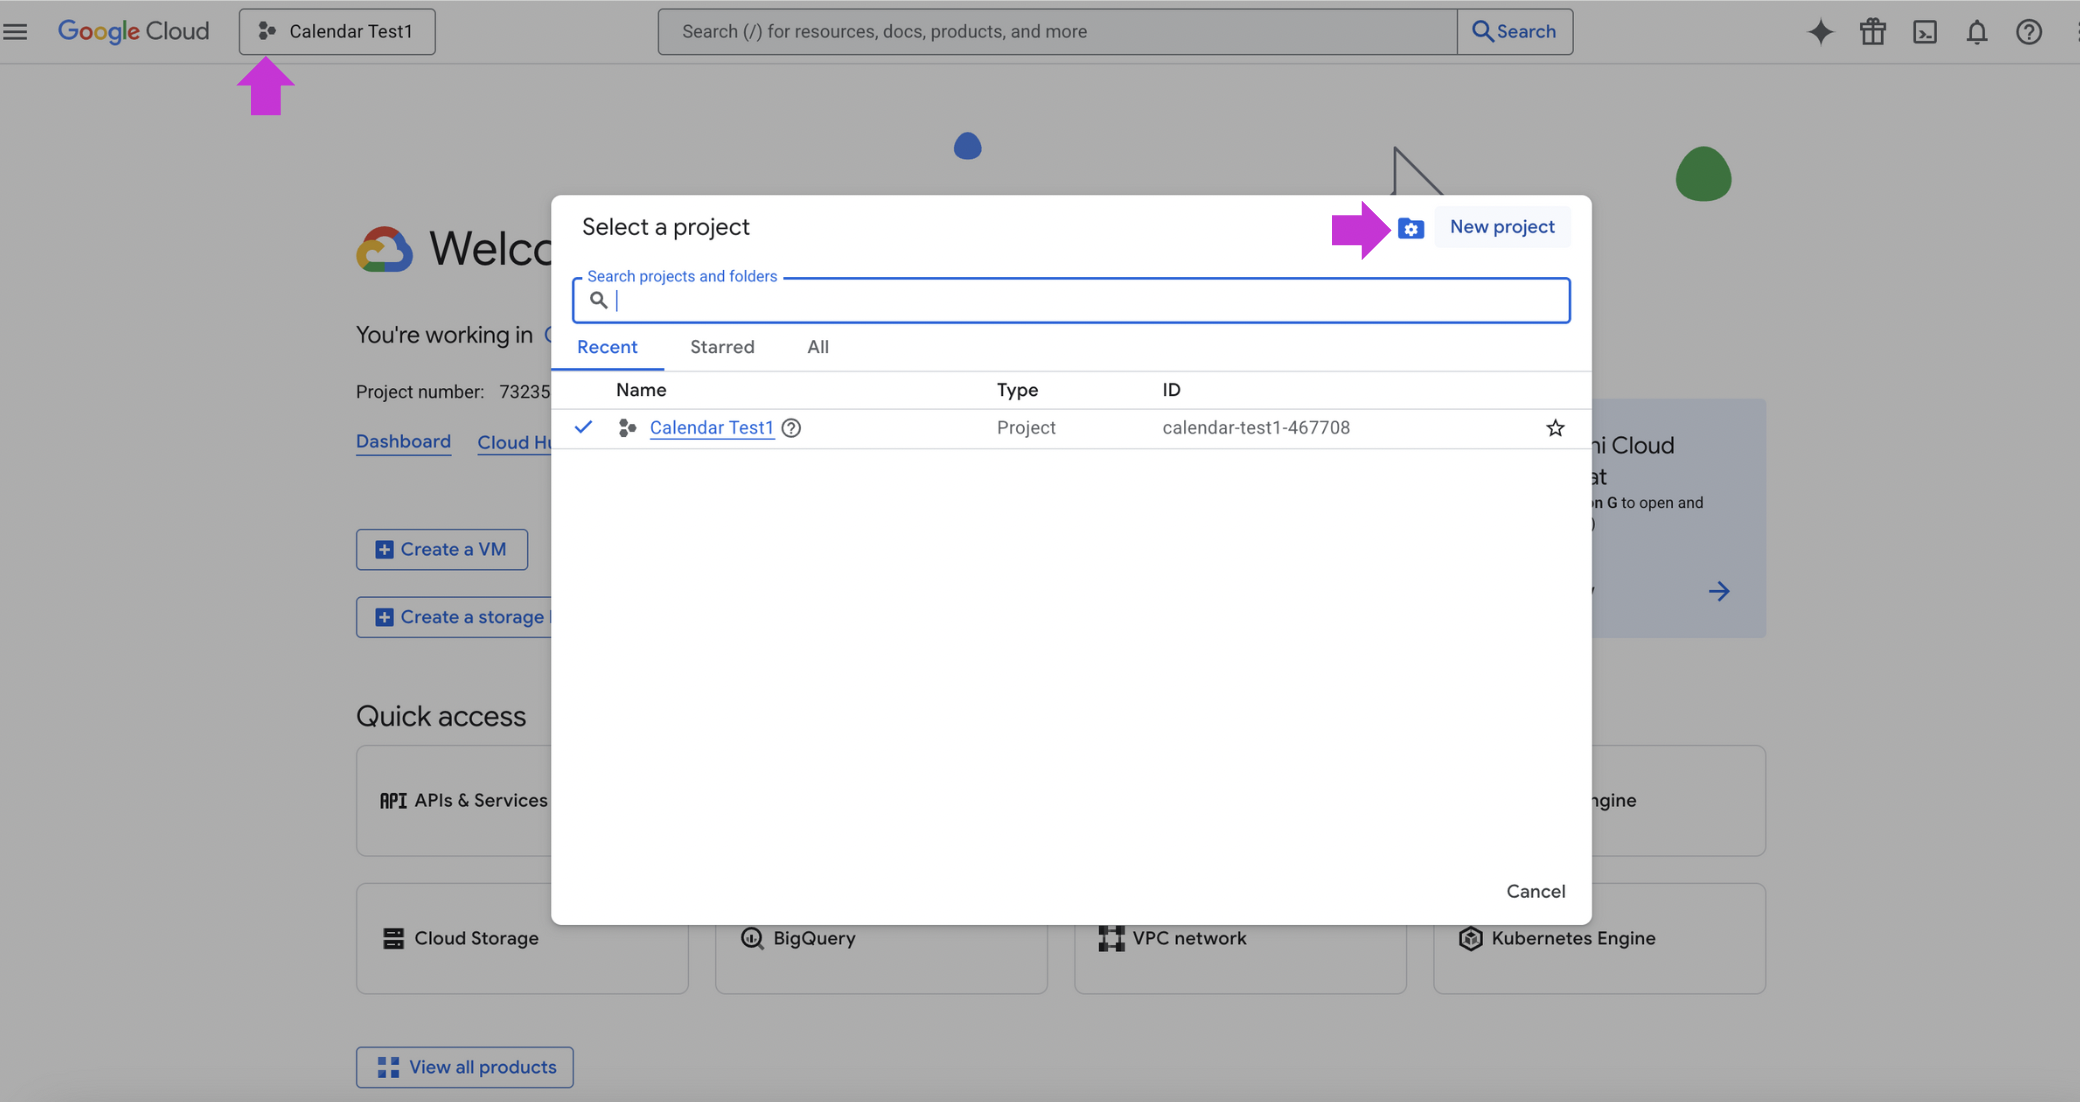The width and height of the screenshot is (2080, 1102).
Task: Open the Calendar Test1 project picker
Action: 337,31
